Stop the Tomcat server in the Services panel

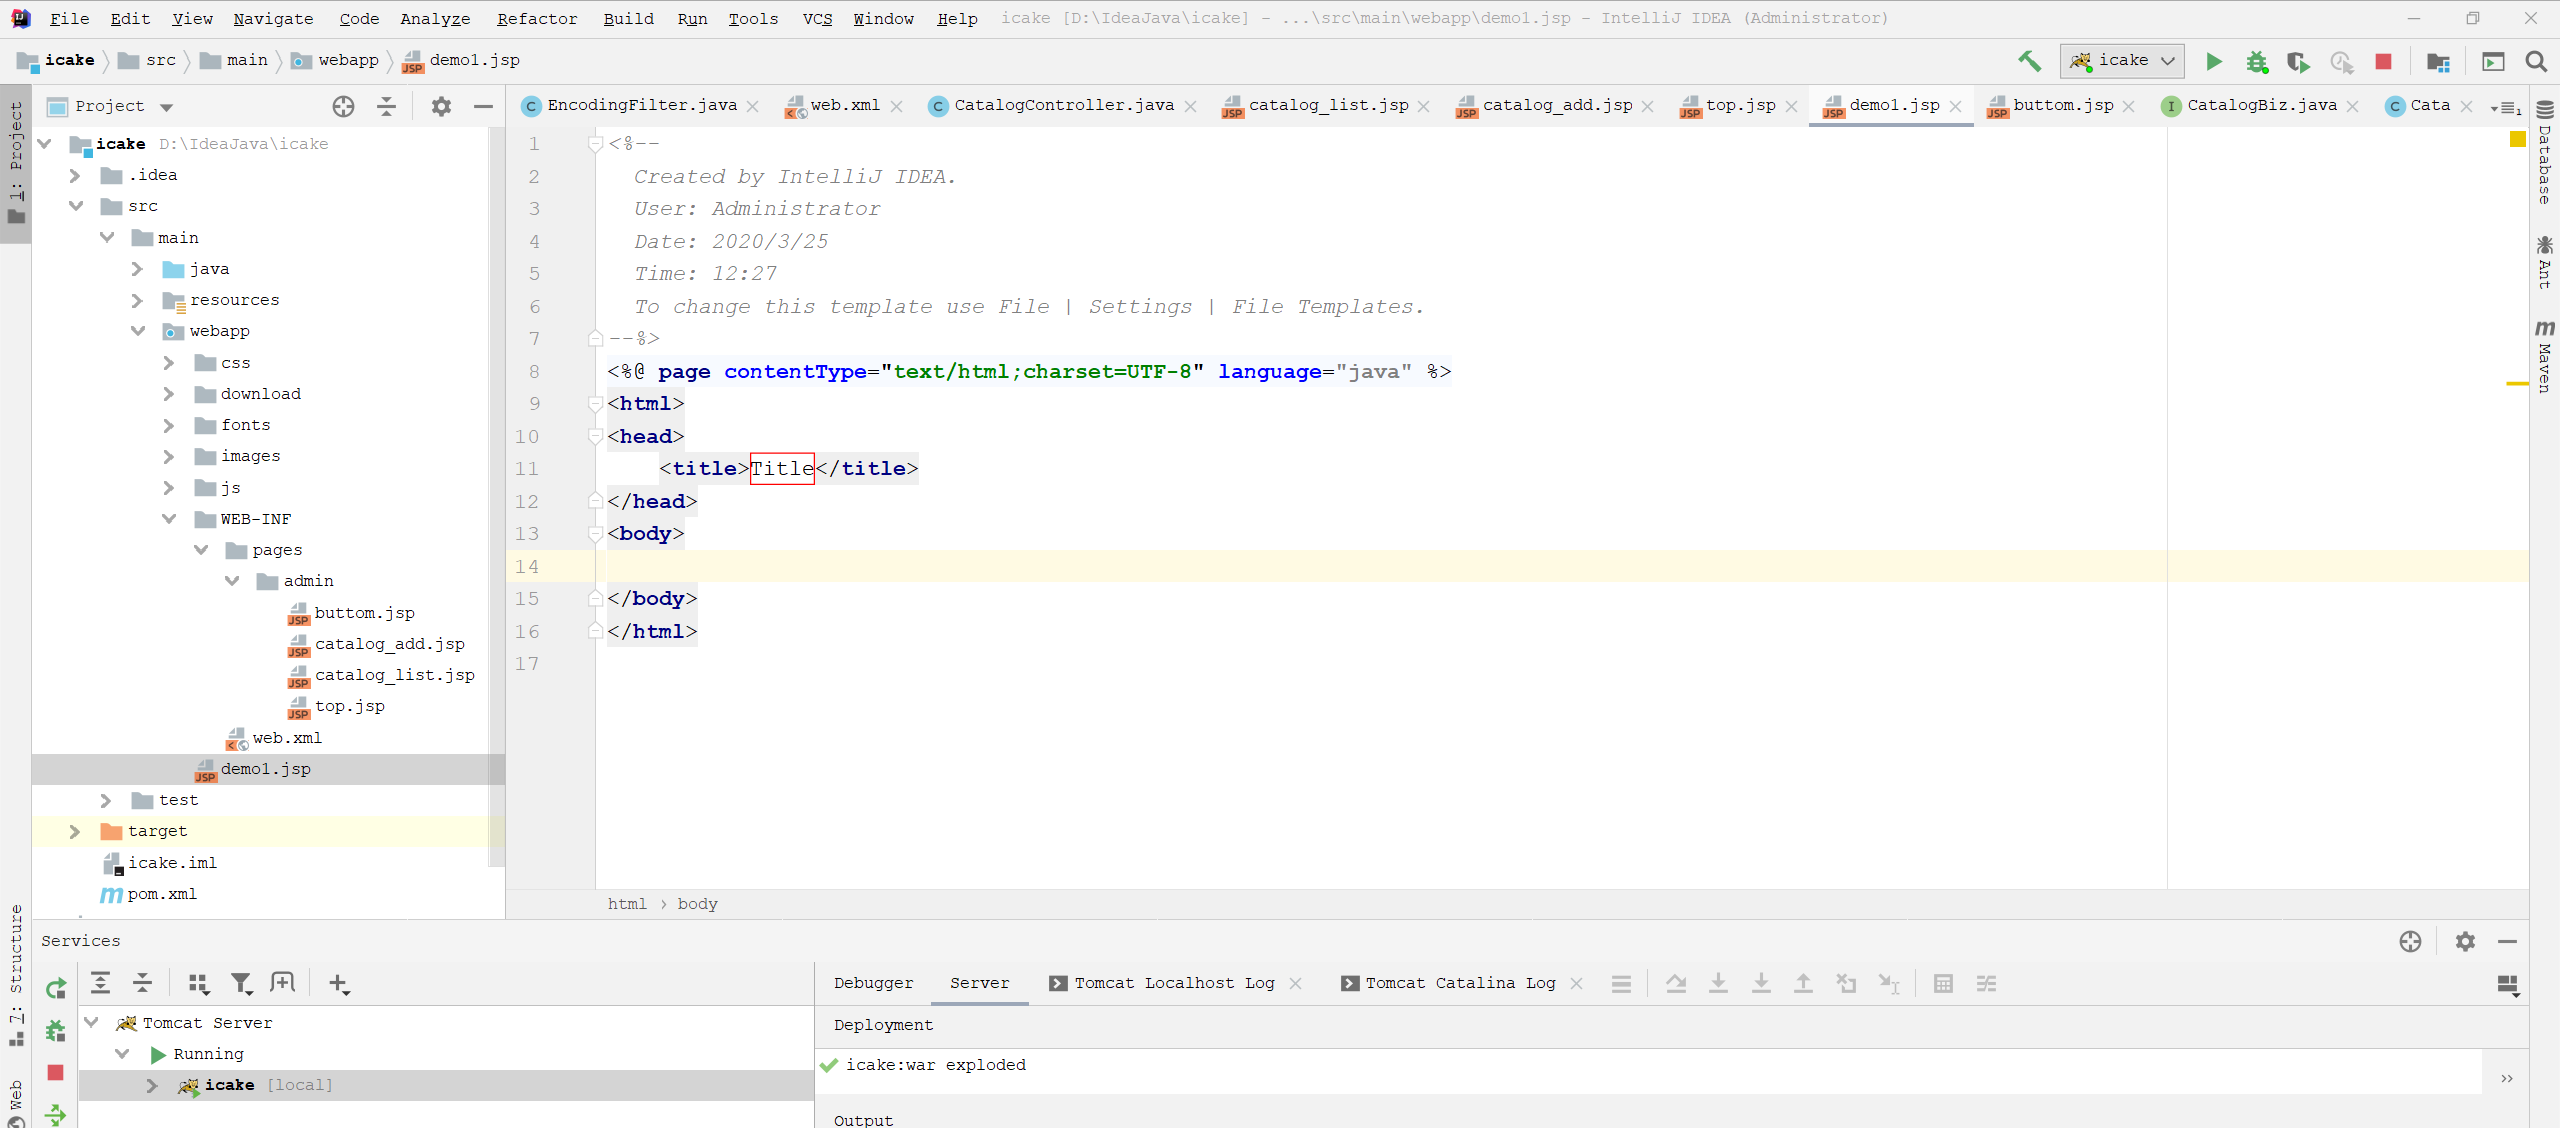pyautogui.click(x=56, y=1072)
